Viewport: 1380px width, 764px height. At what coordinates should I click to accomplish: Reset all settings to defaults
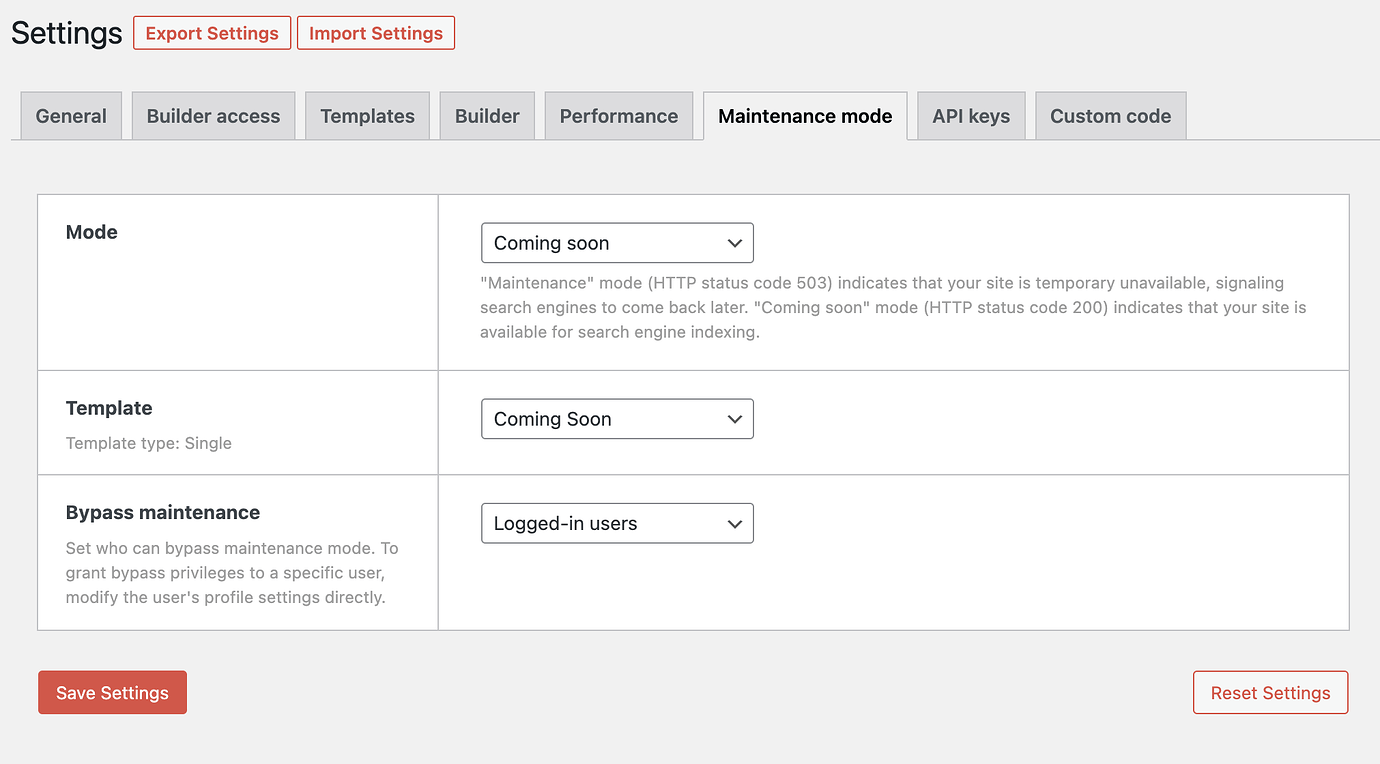point(1270,692)
